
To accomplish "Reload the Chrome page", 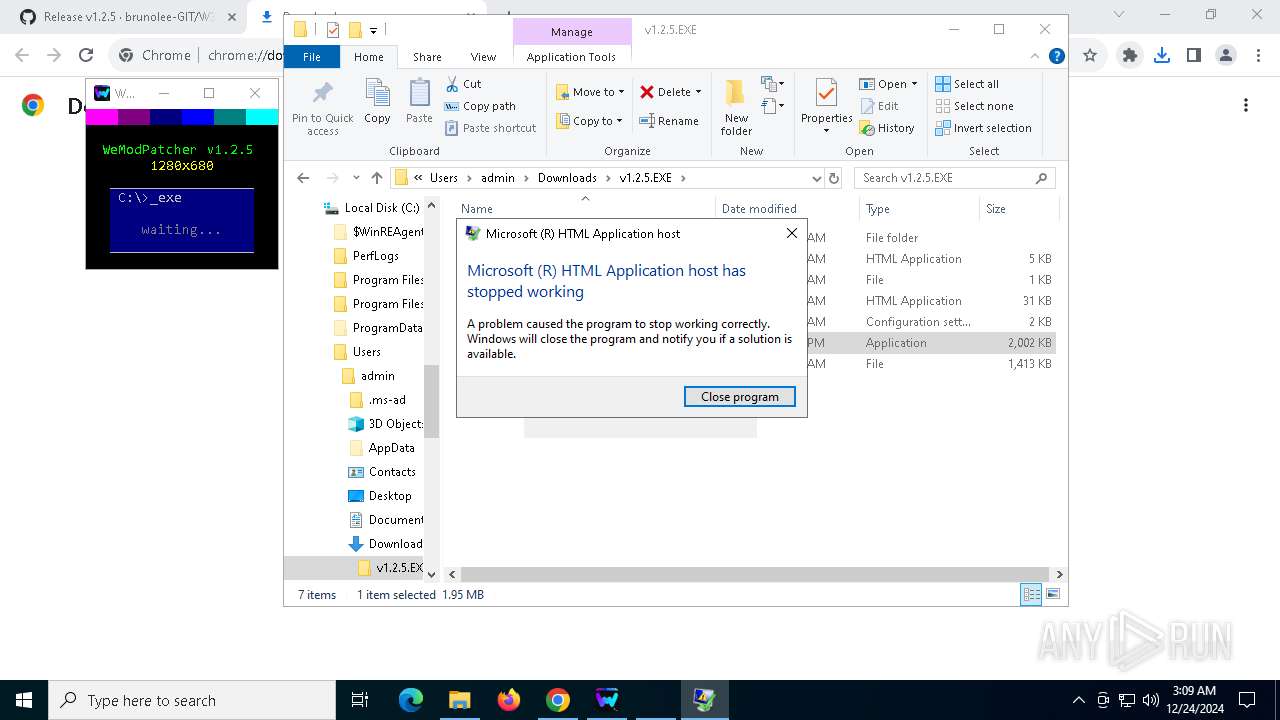I will (86, 56).
